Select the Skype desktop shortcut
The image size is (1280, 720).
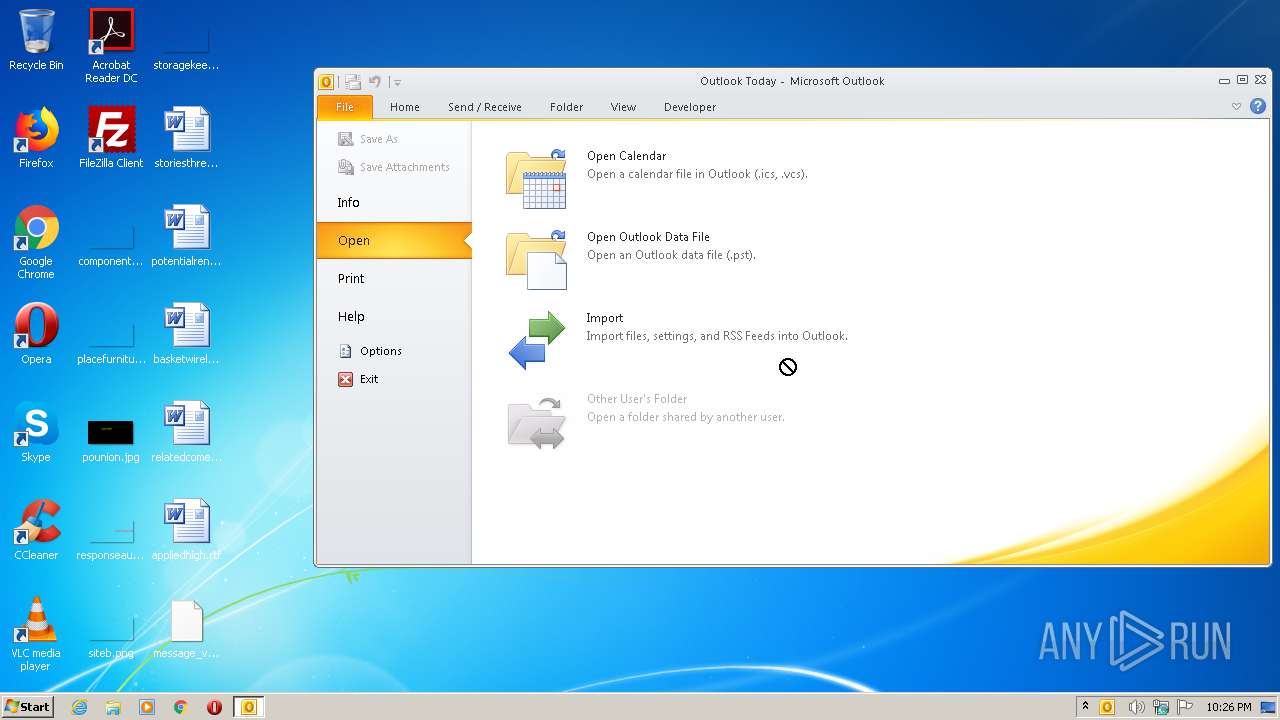(36, 432)
